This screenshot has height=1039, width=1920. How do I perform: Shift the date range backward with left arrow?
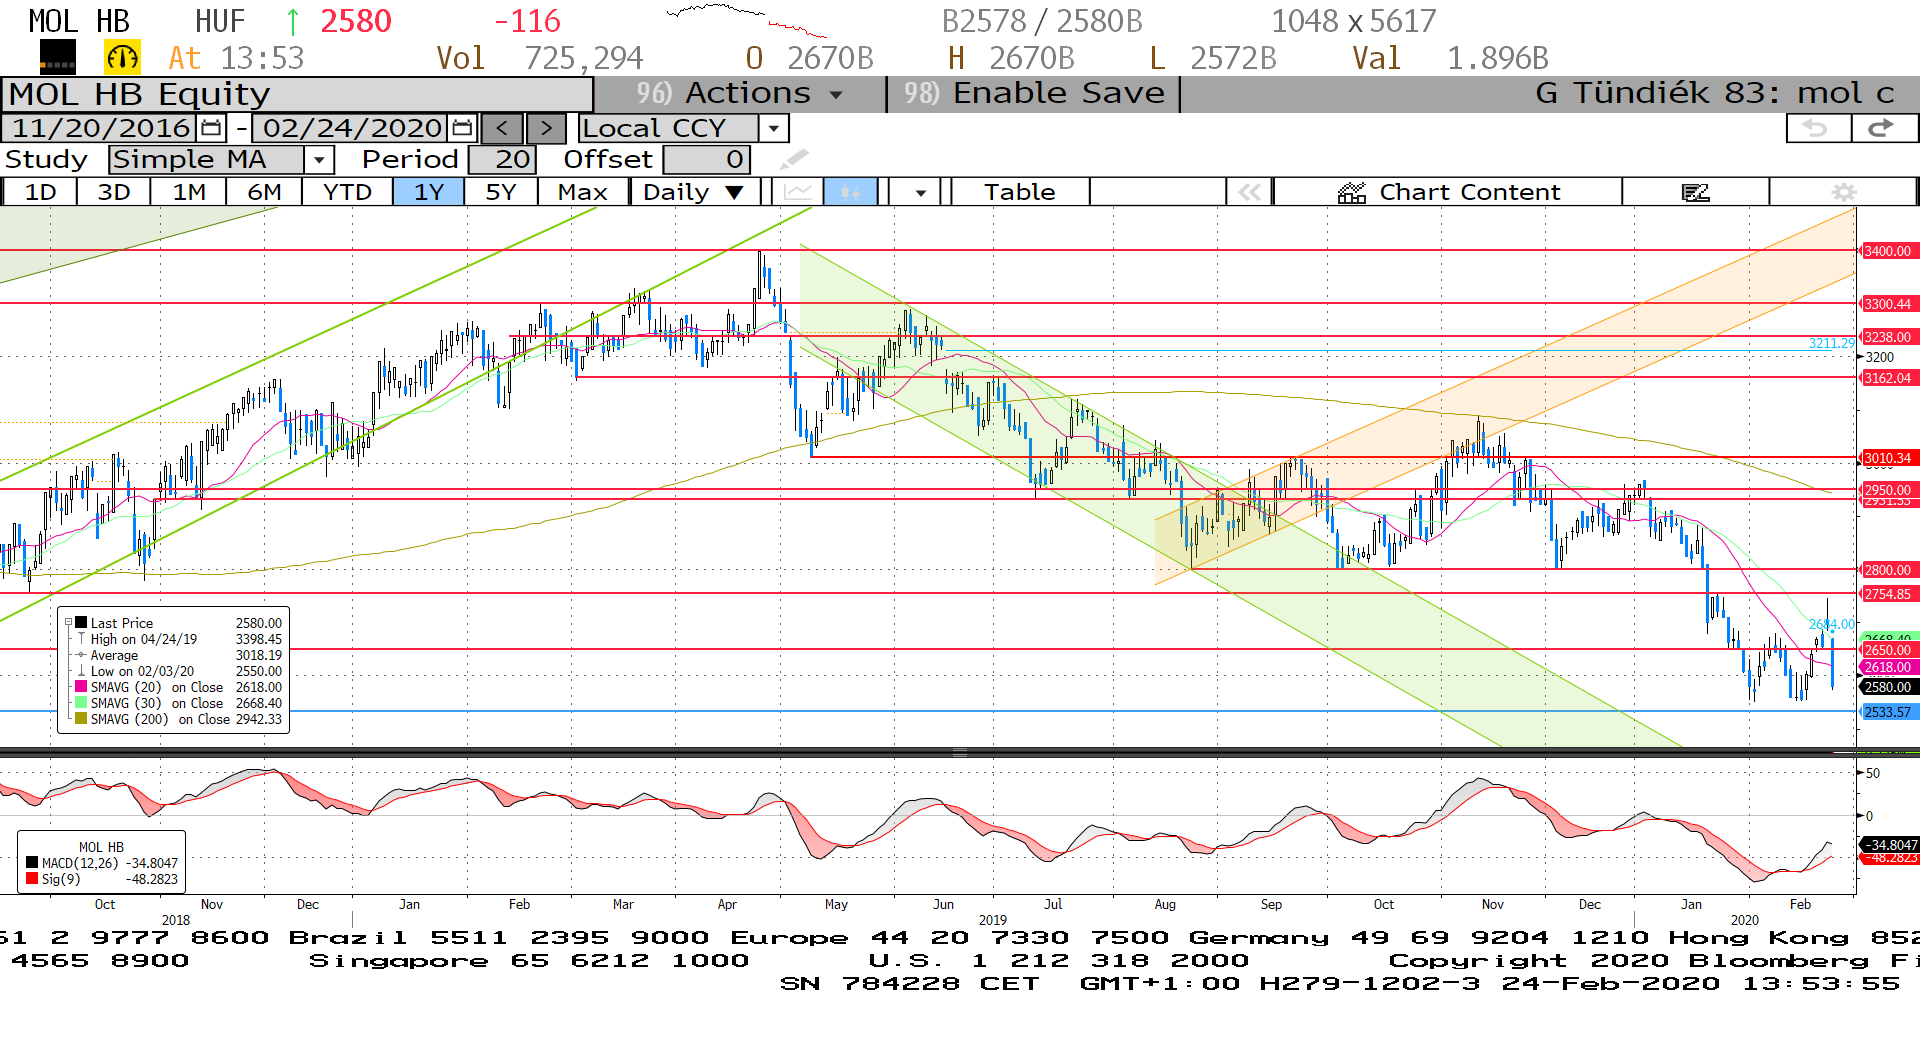pyautogui.click(x=502, y=128)
